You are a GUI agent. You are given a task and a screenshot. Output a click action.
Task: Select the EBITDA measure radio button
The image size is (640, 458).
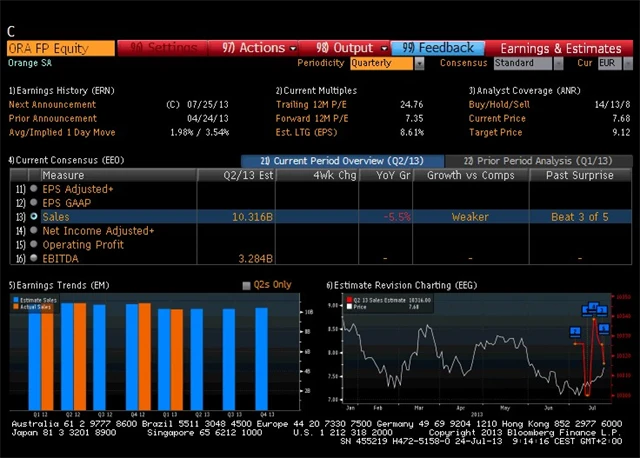click(34, 258)
